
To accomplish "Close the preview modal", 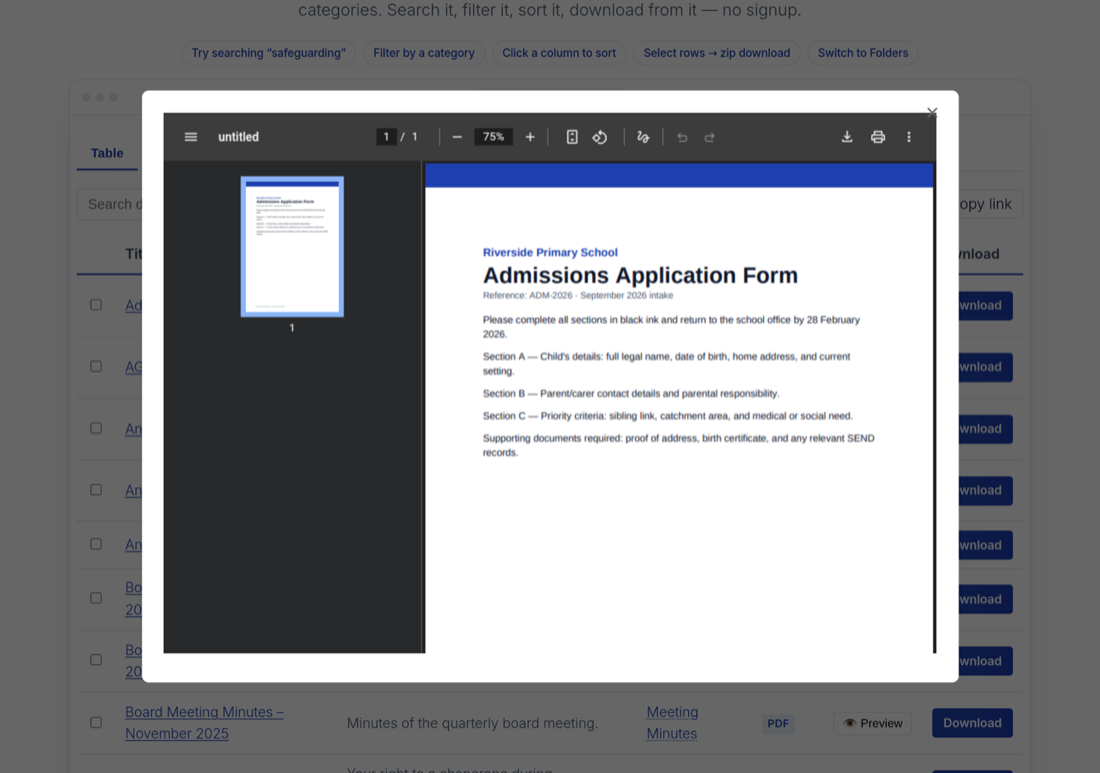I will 932,112.
